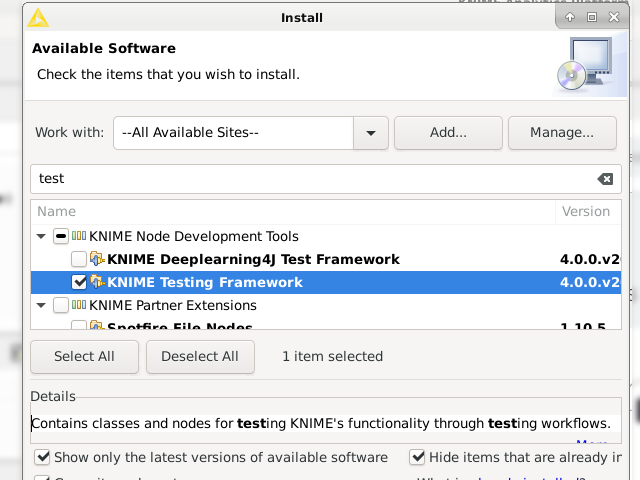Click the 1 item selected status text
640x480 pixels.
coord(333,356)
